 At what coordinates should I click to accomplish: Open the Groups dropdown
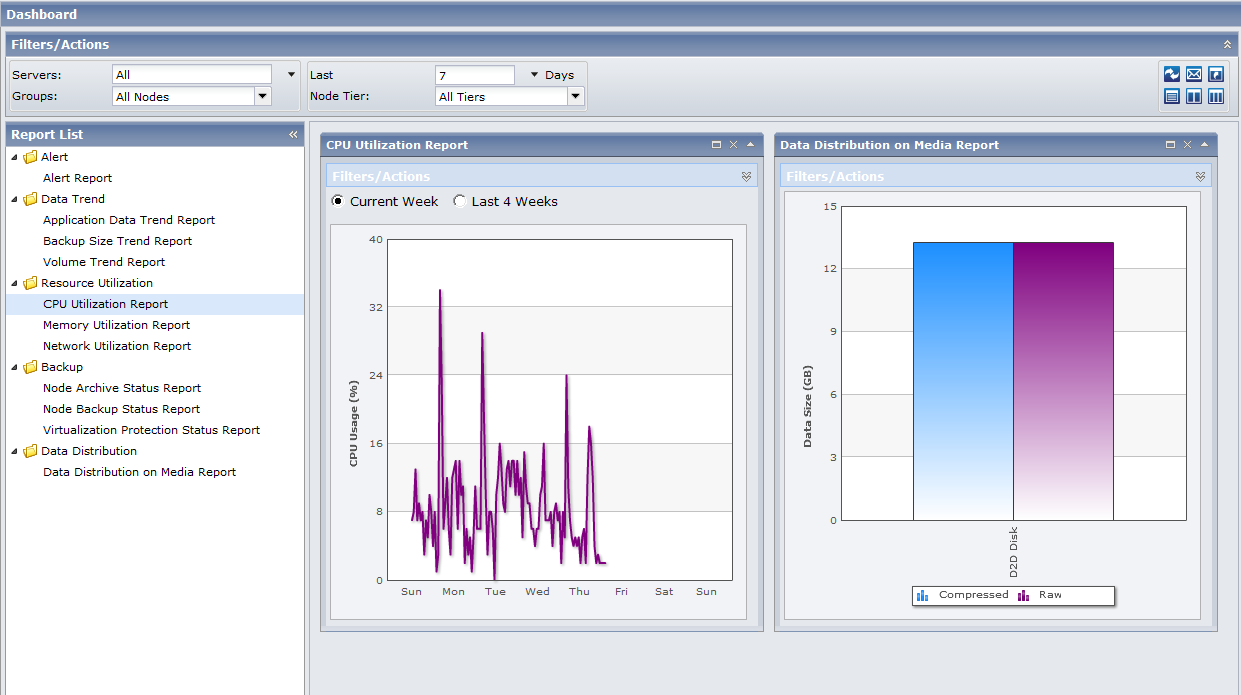point(263,97)
